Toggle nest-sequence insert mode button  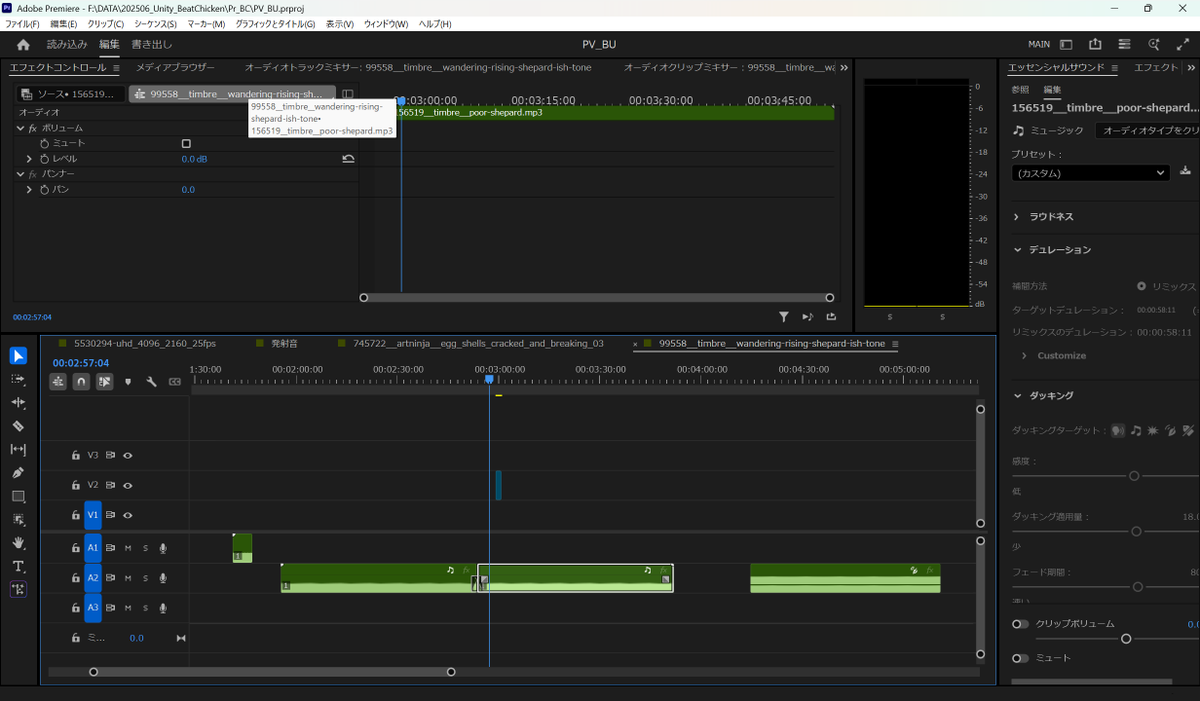pos(59,381)
